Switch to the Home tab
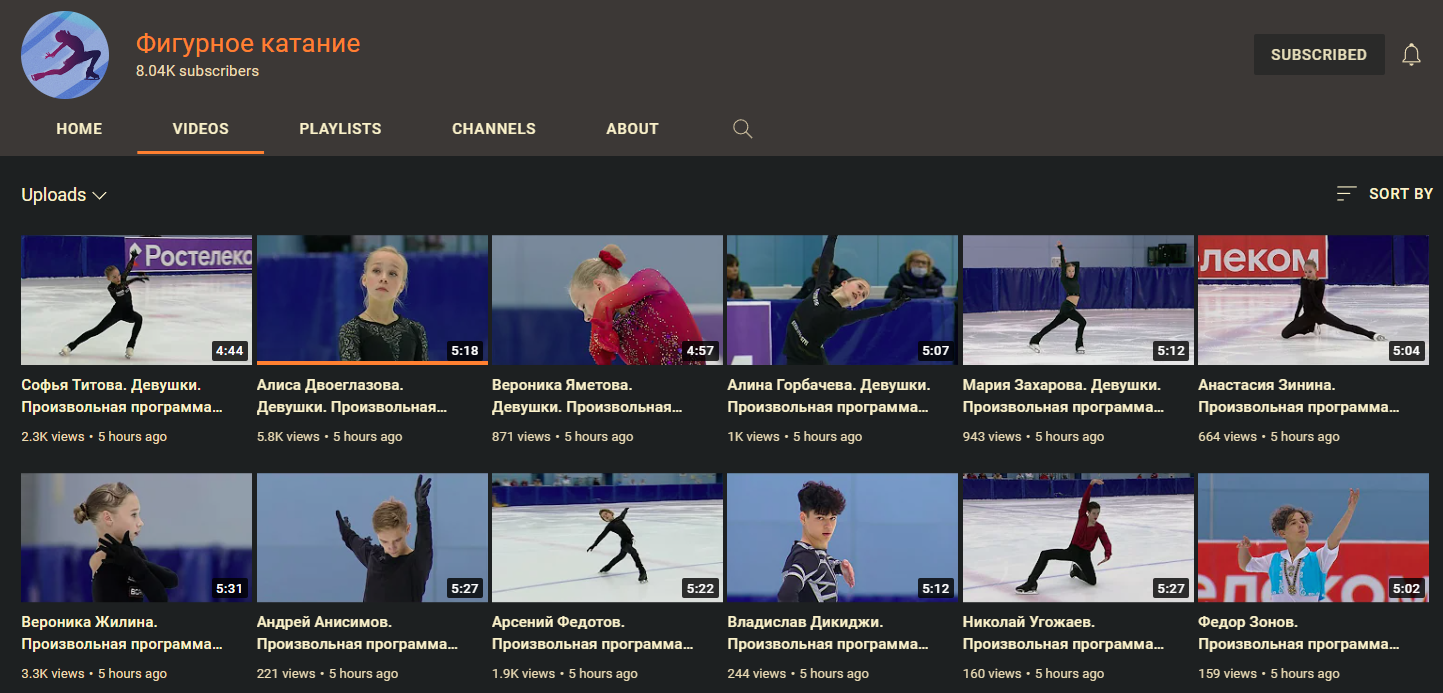Viewport: 1443px width, 693px height. [79, 129]
